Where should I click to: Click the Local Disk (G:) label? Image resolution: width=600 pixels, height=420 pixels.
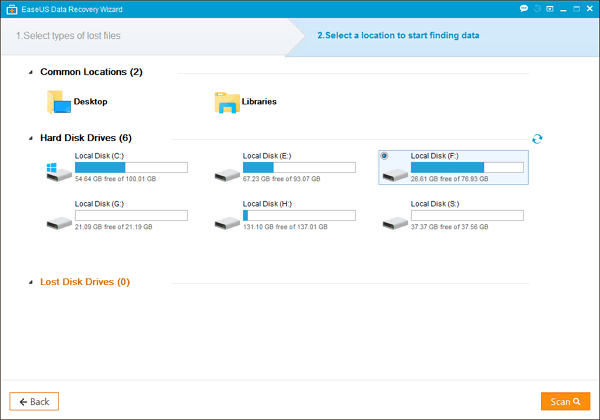(99, 204)
